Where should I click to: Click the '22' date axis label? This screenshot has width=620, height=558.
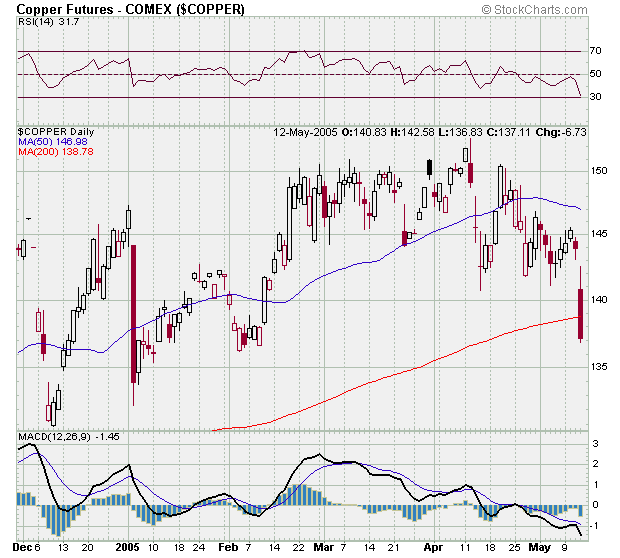pos(299,547)
